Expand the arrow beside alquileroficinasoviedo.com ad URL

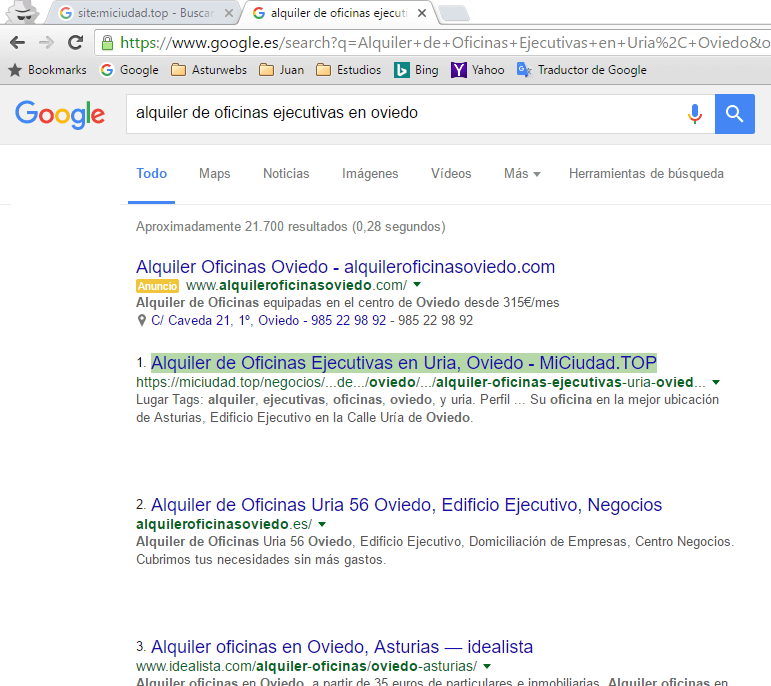(x=417, y=285)
